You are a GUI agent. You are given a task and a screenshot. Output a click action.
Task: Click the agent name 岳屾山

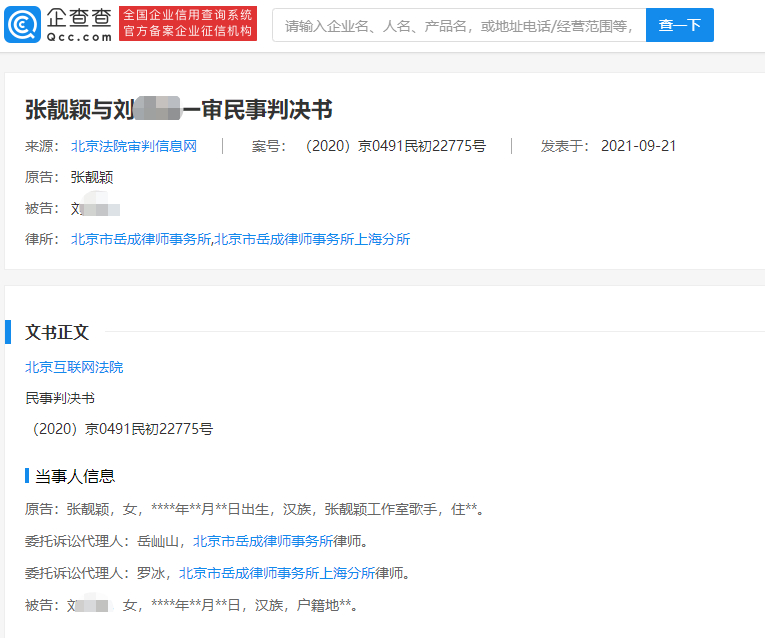click(158, 541)
